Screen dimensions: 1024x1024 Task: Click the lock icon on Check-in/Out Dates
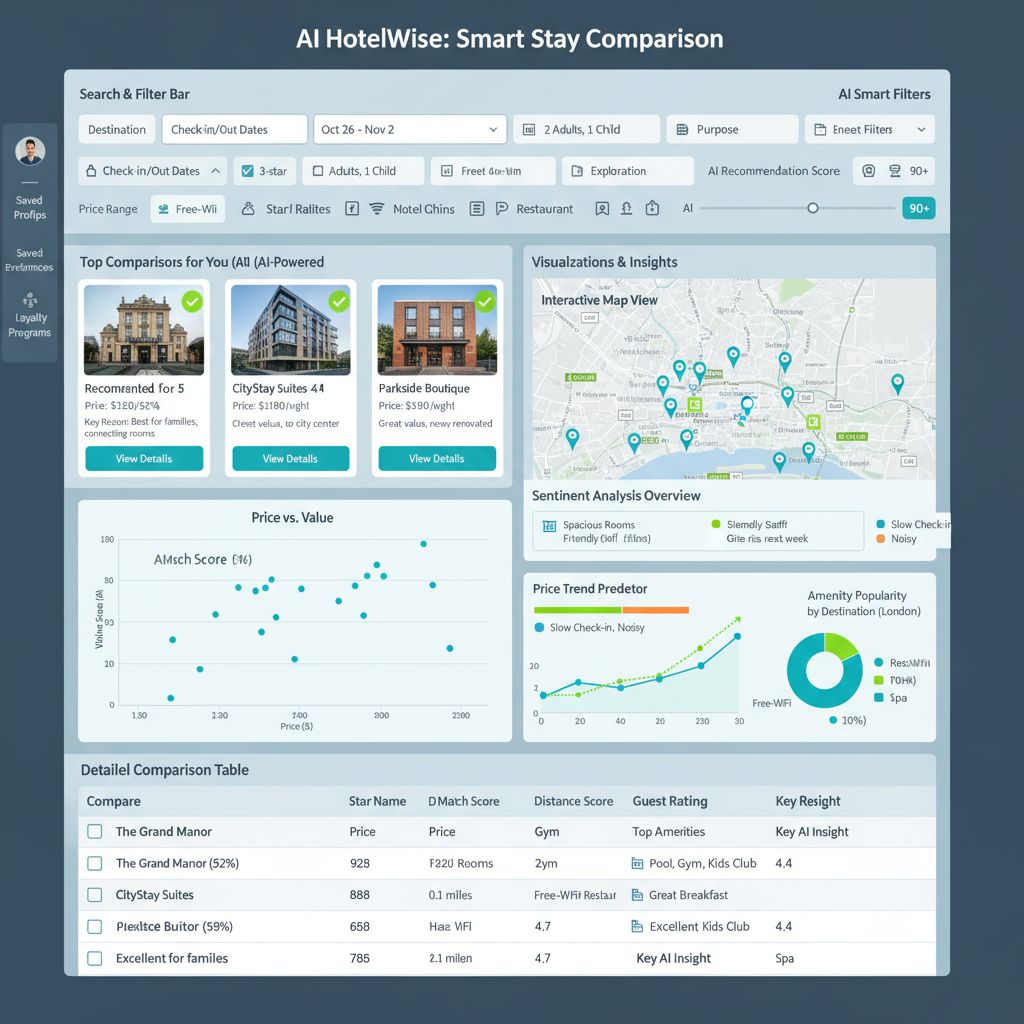(x=90, y=171)
